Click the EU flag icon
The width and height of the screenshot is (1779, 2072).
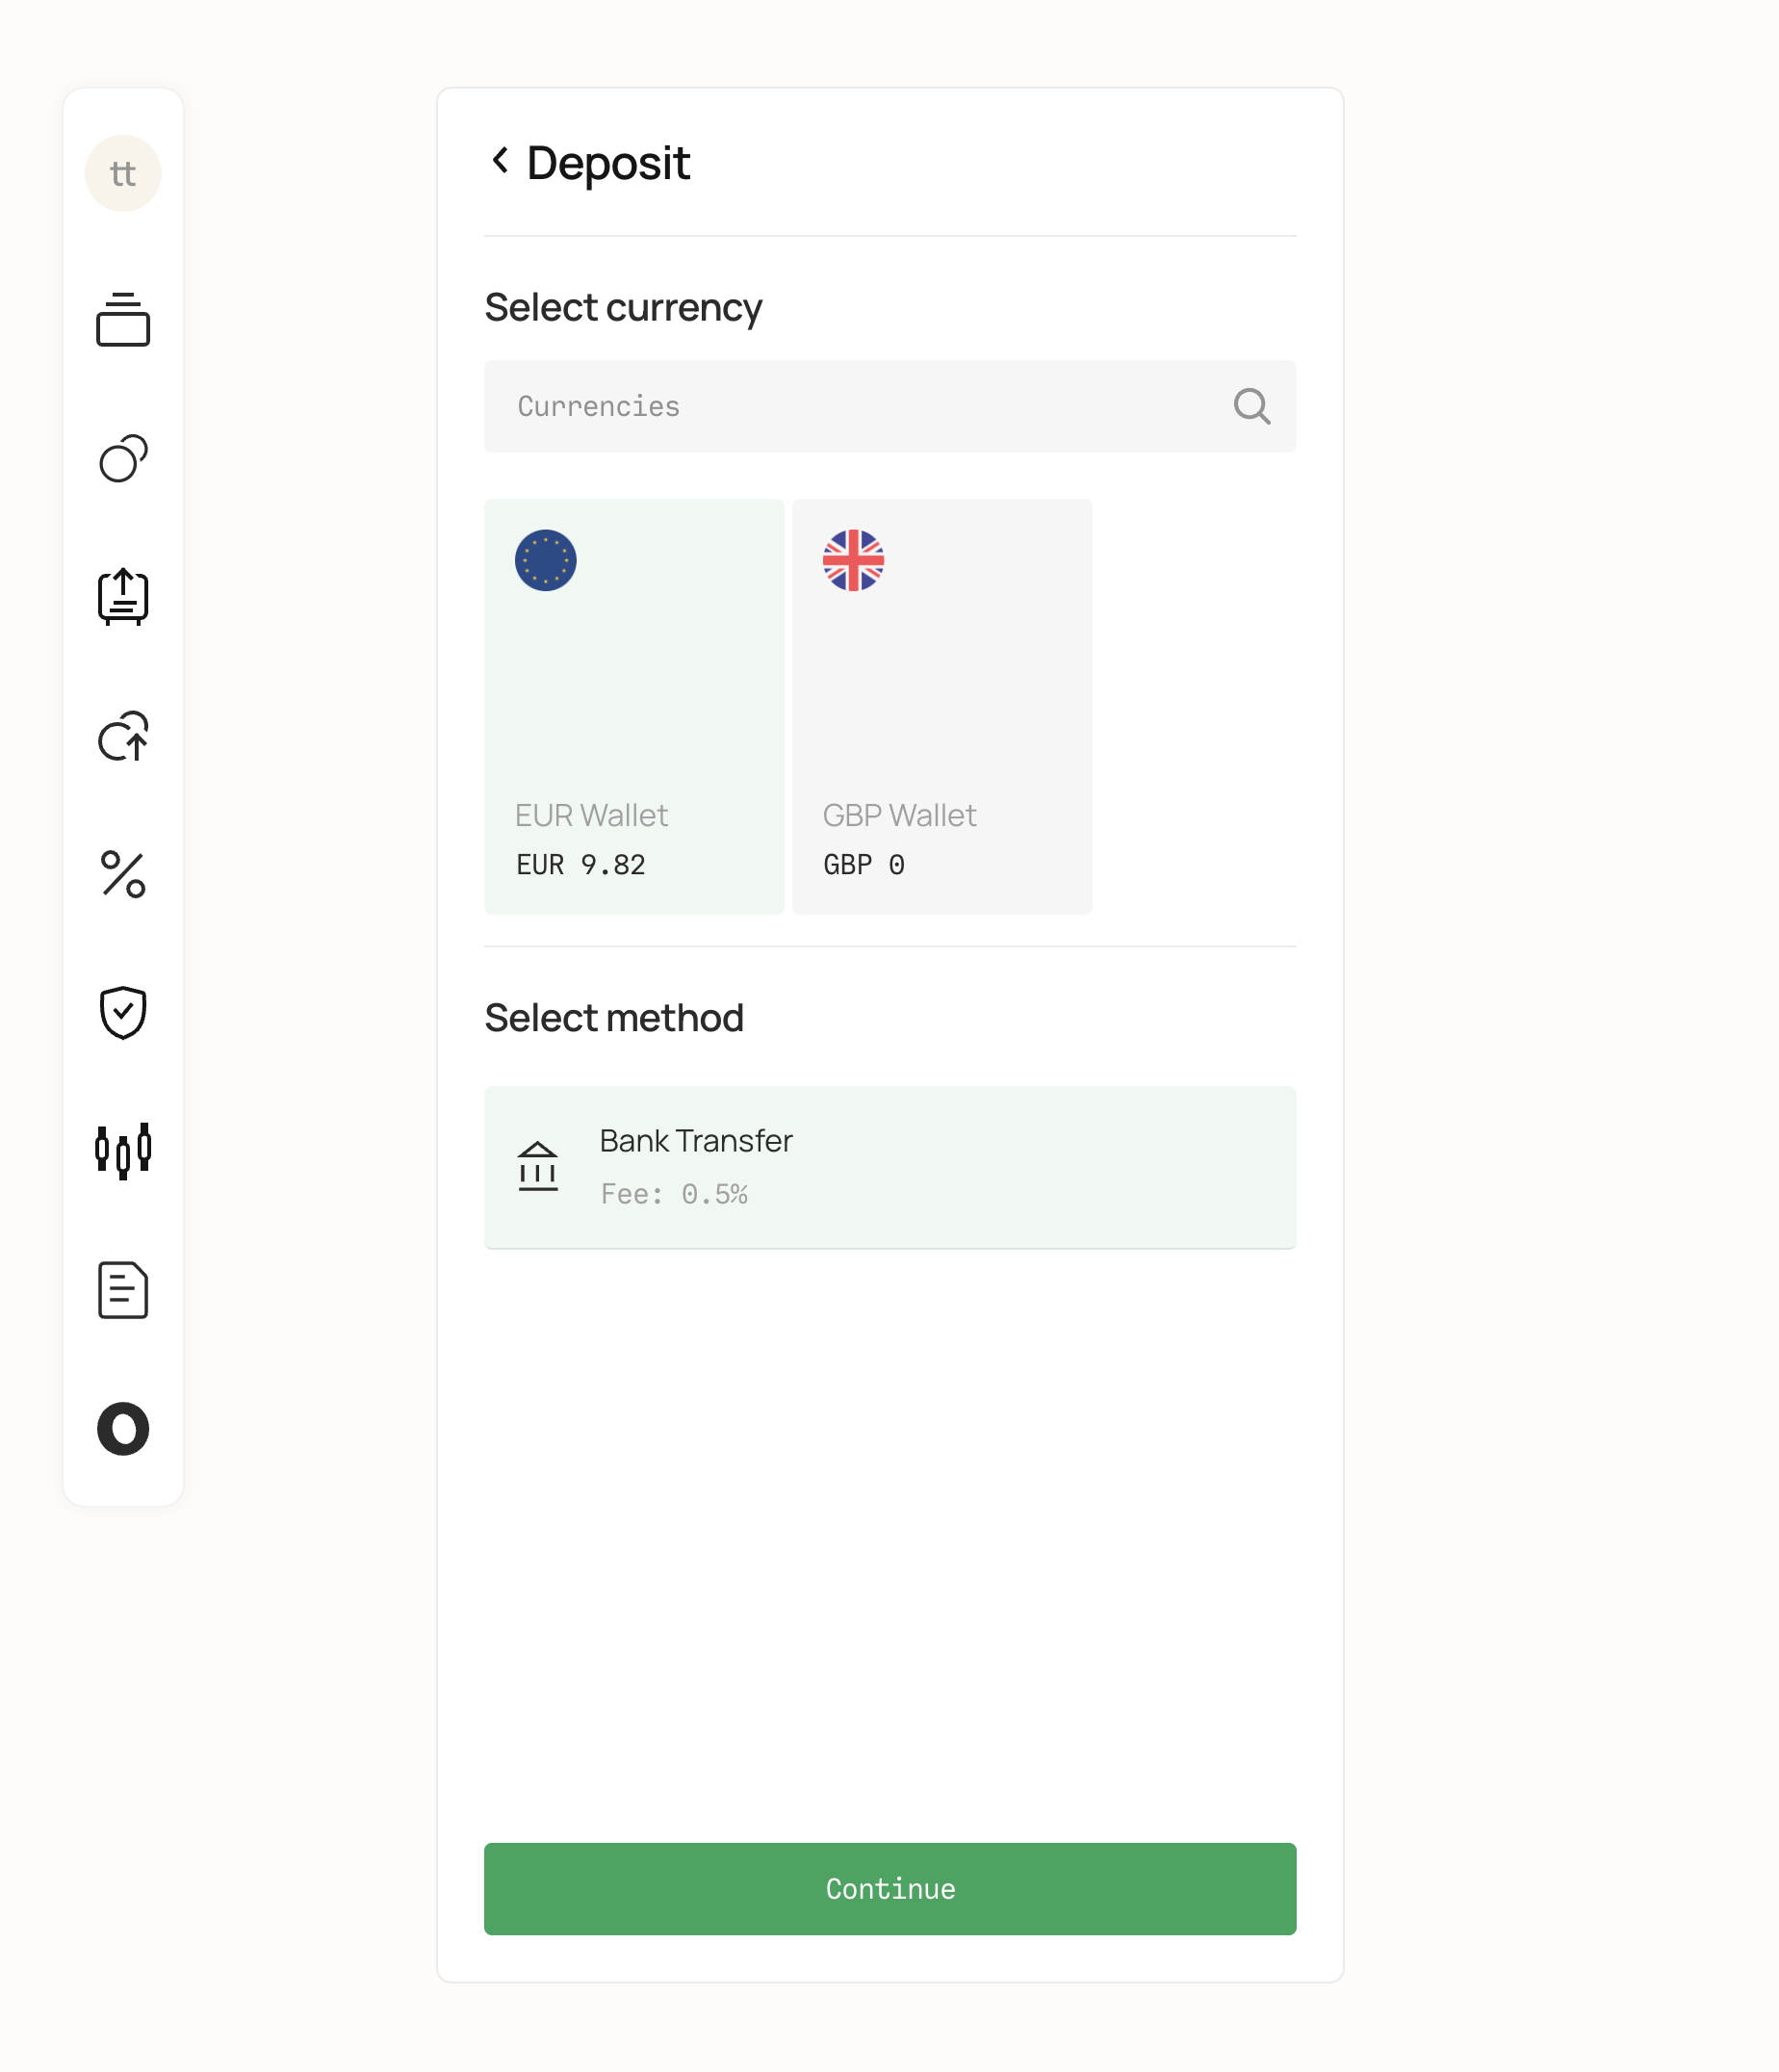pos(546,560)
